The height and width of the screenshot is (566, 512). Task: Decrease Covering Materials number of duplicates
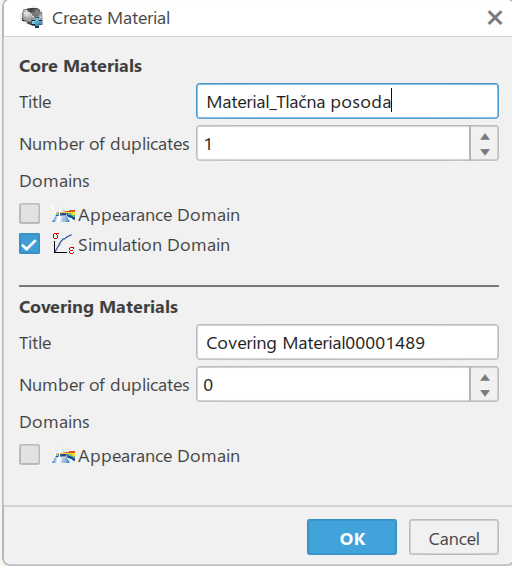click(x=485, y=393)
